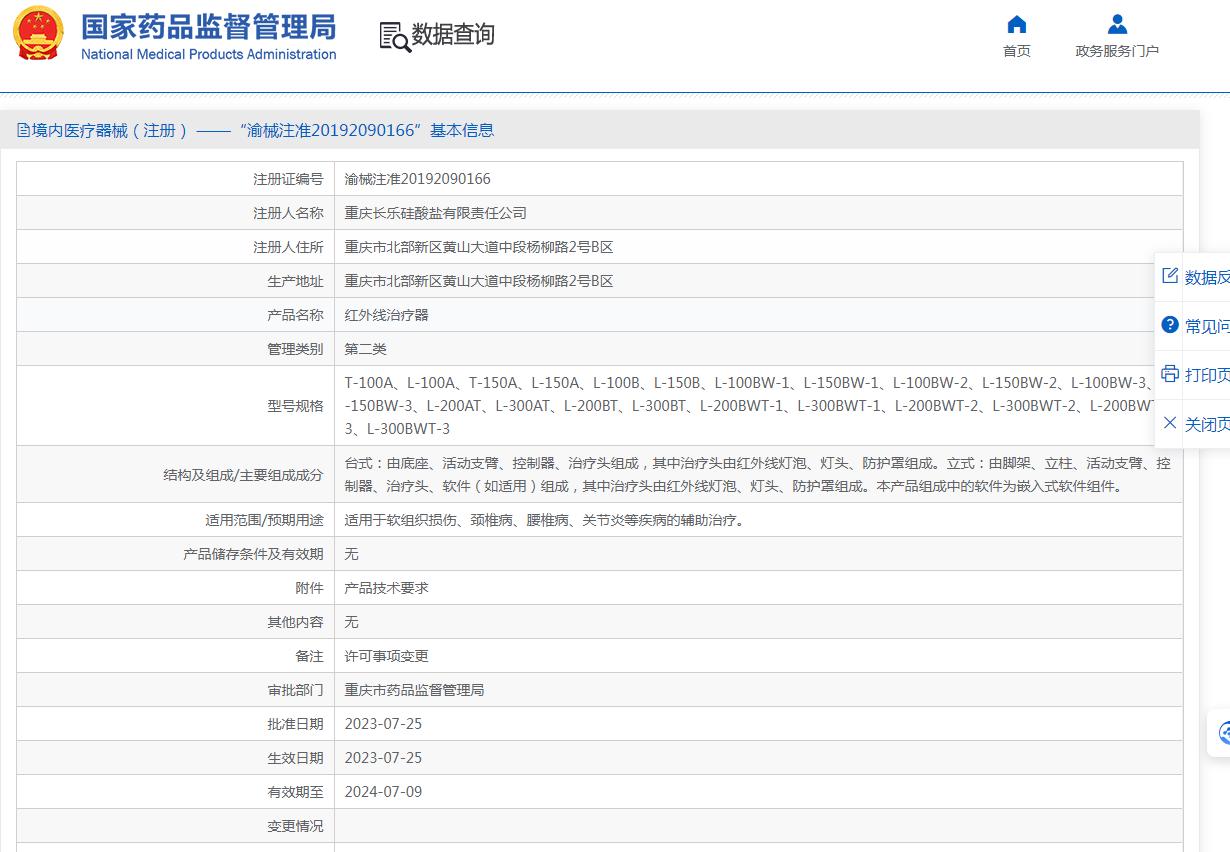Click the 管理类别 label cell

click(x=175, y=349)
